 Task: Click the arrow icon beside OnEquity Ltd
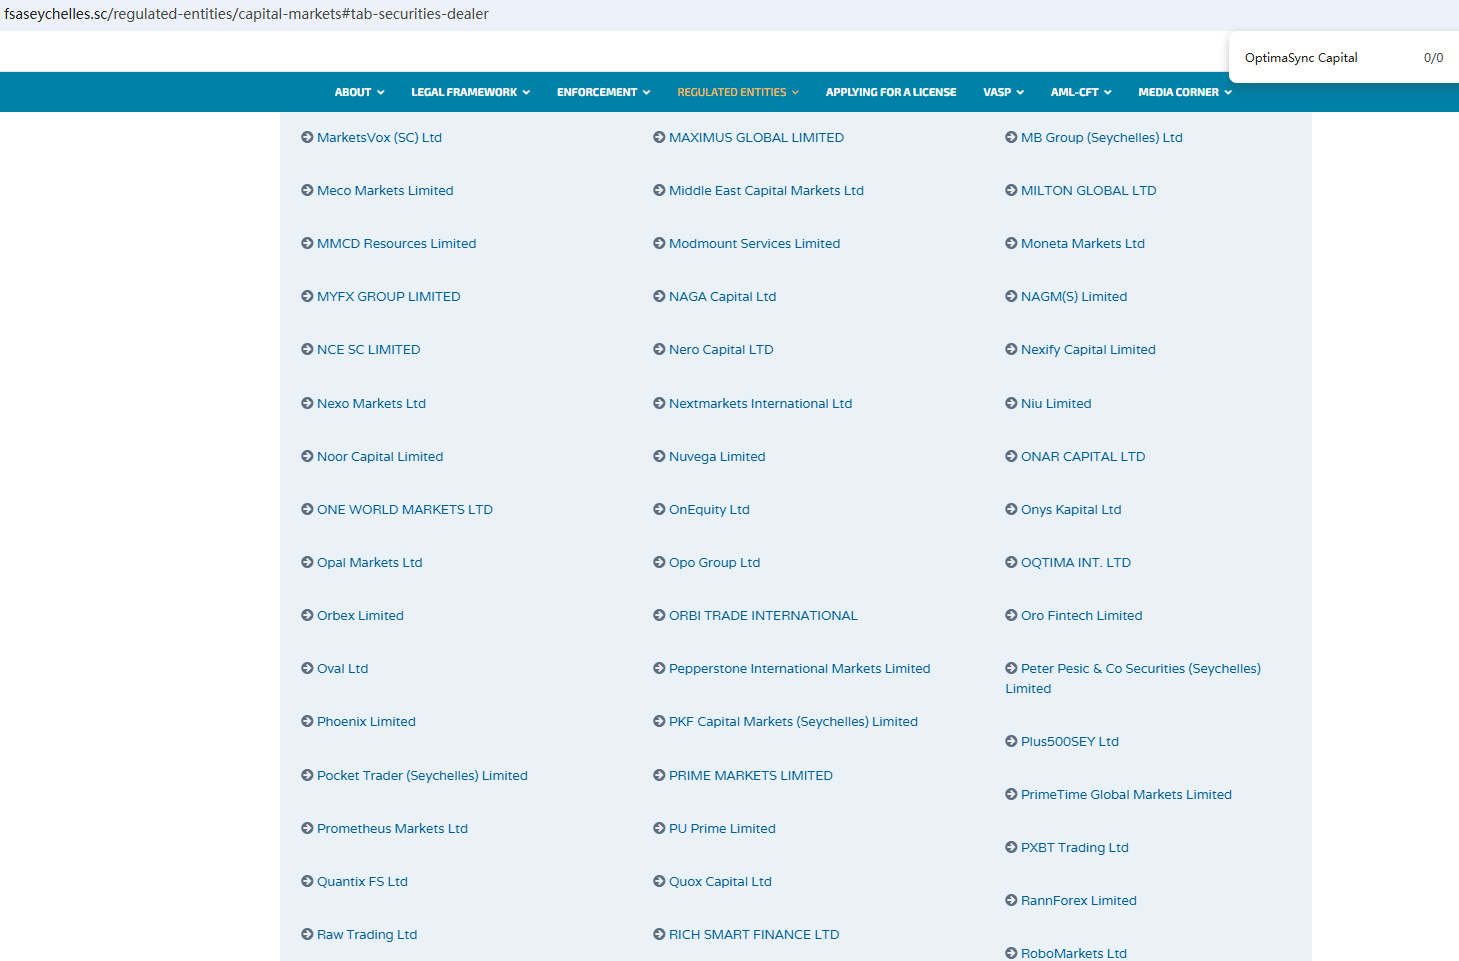click(x=659, y=509)
